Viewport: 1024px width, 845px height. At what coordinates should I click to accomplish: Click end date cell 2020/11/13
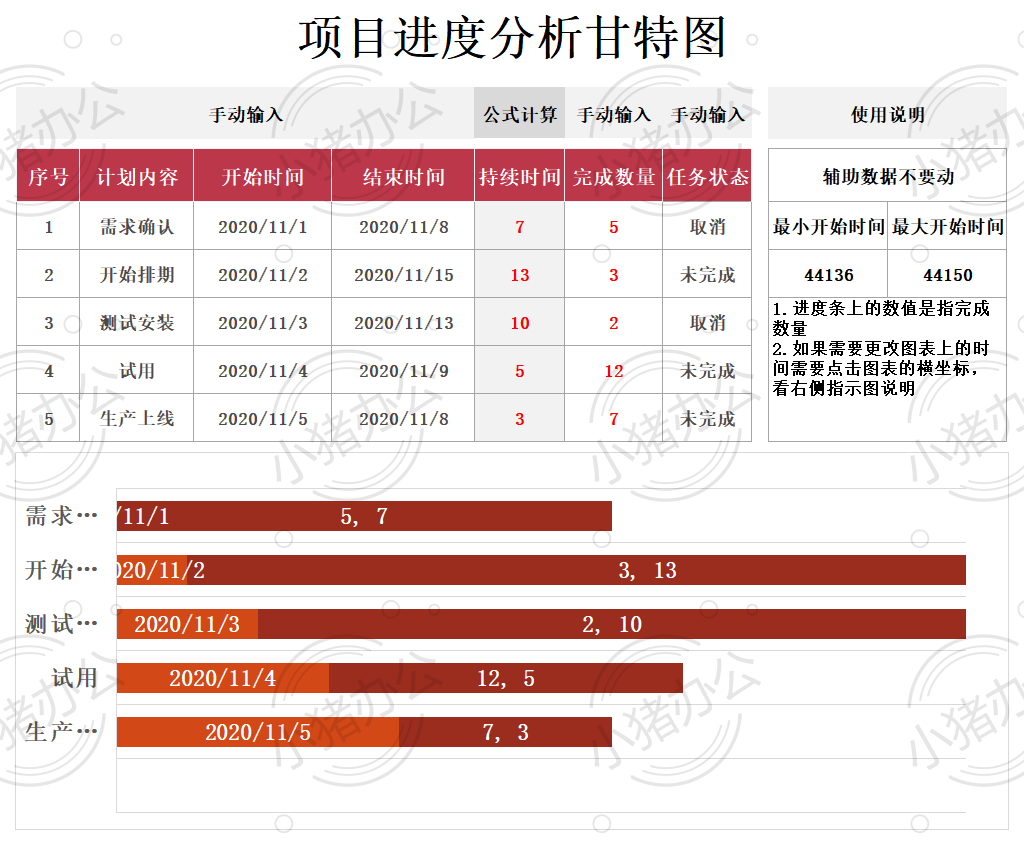coord(403,322)
